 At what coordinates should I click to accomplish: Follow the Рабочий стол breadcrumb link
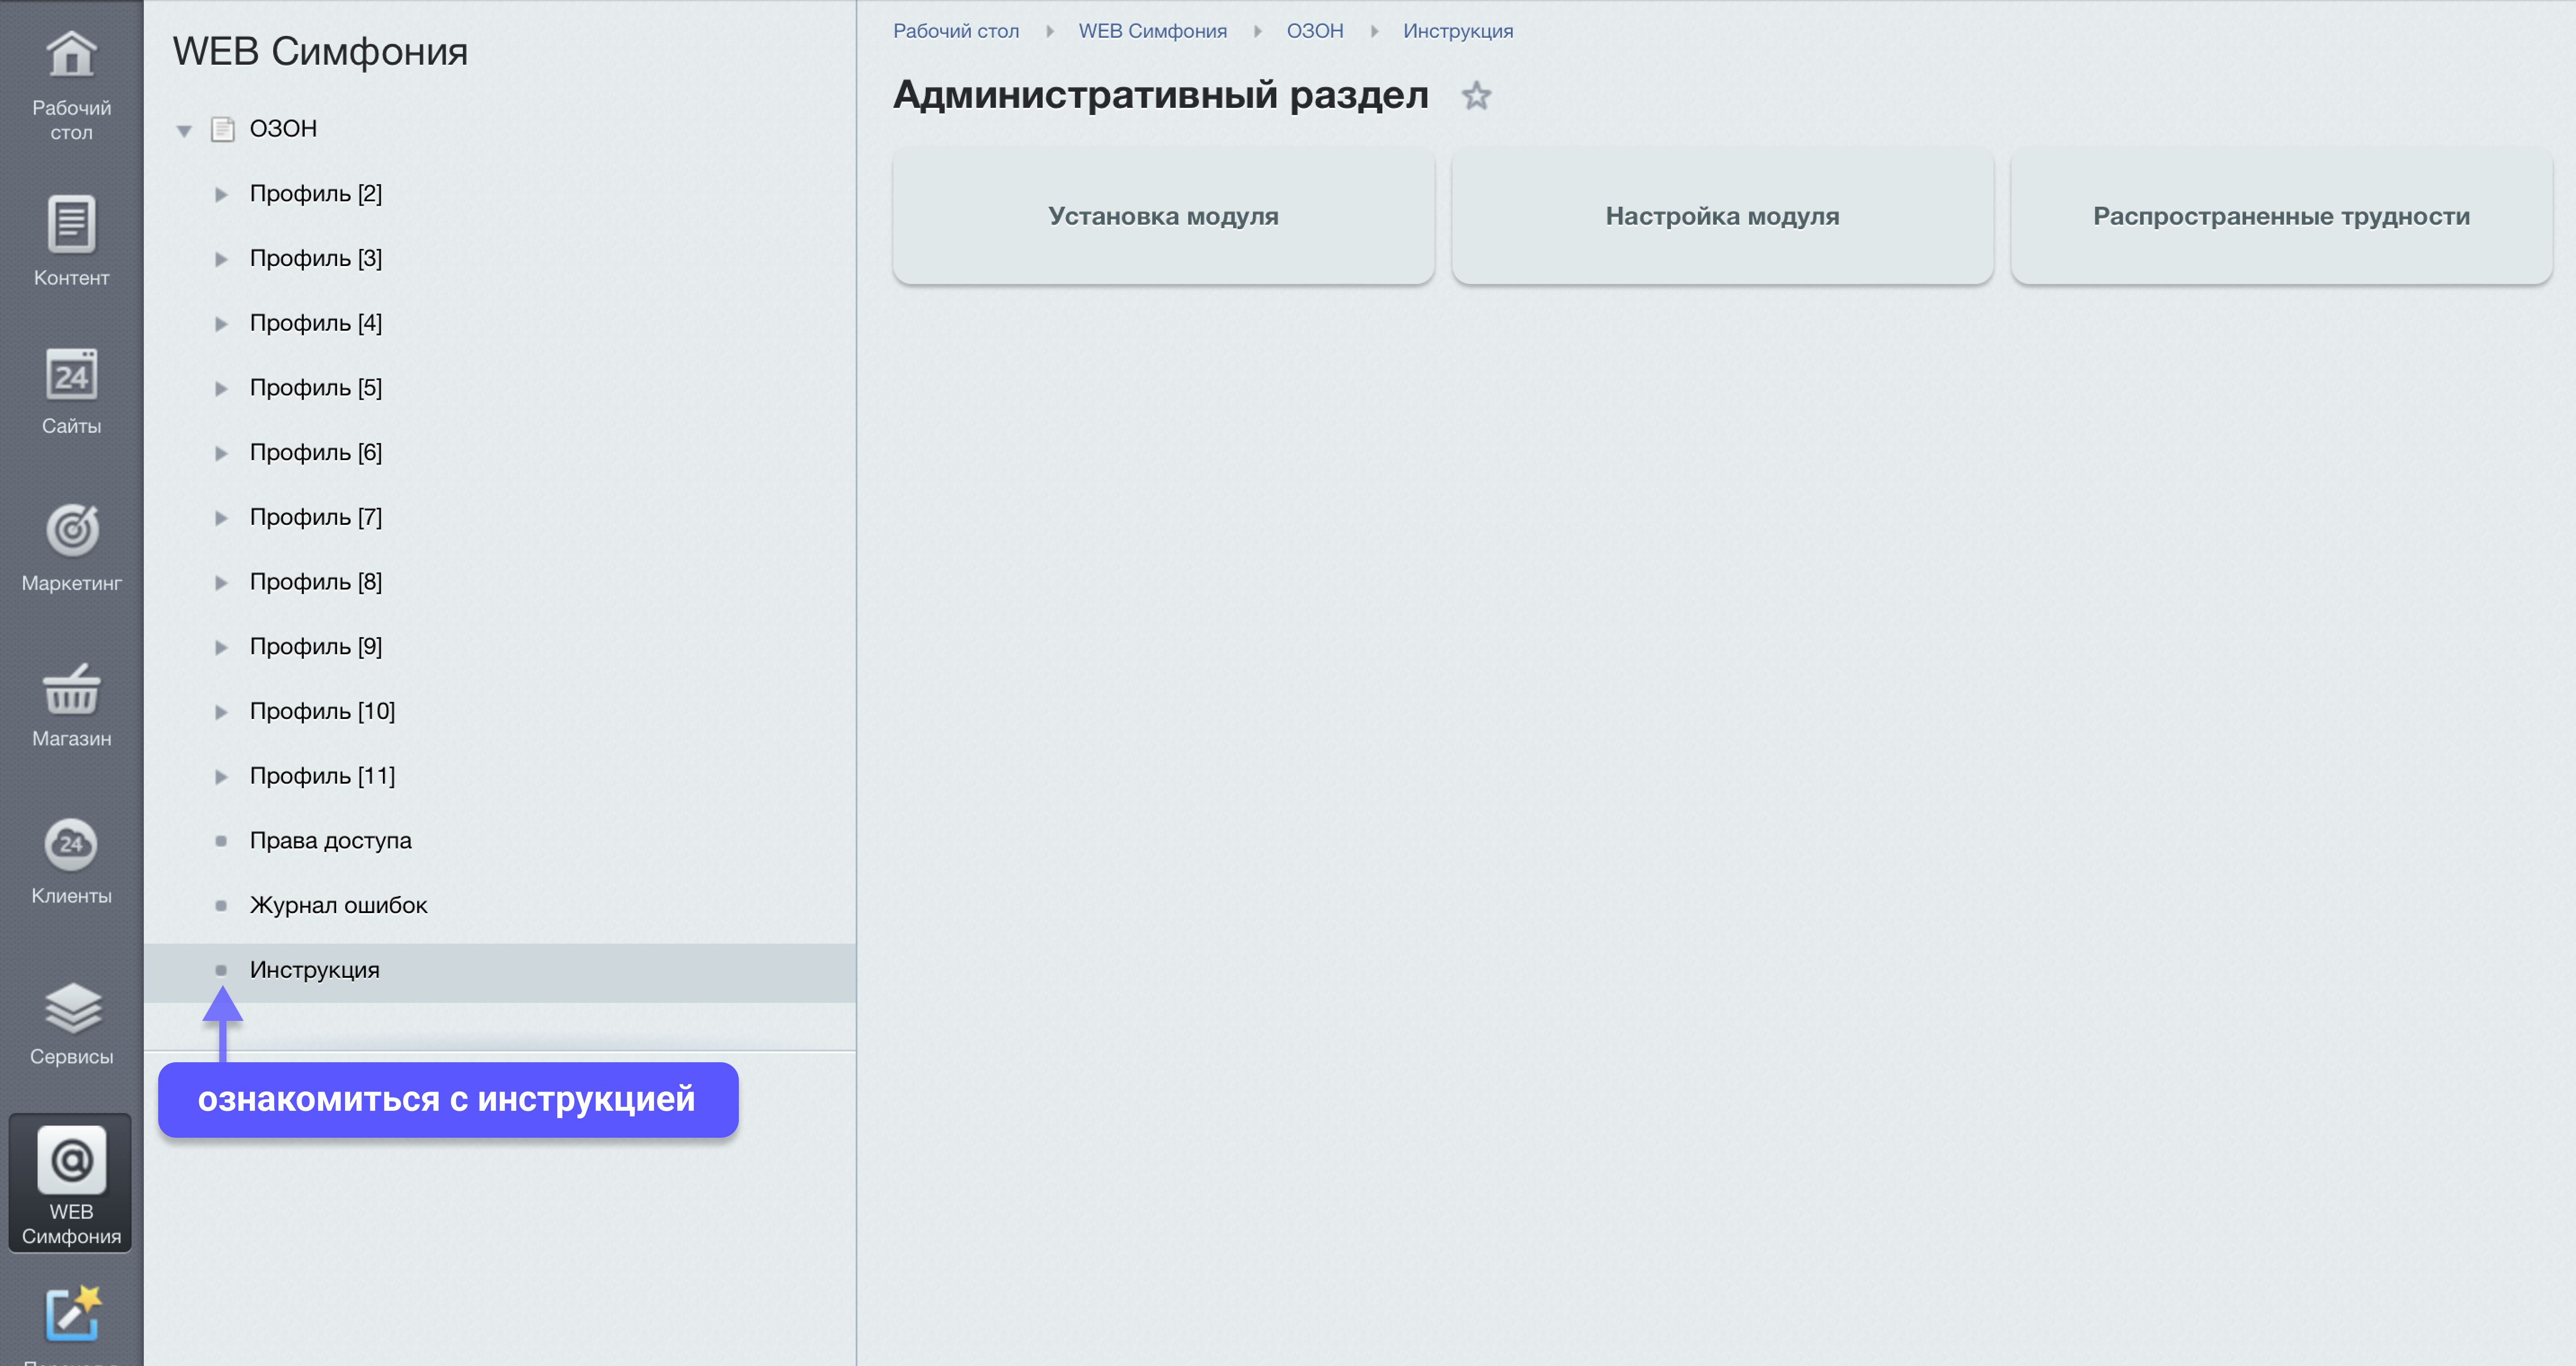point(955,31)
